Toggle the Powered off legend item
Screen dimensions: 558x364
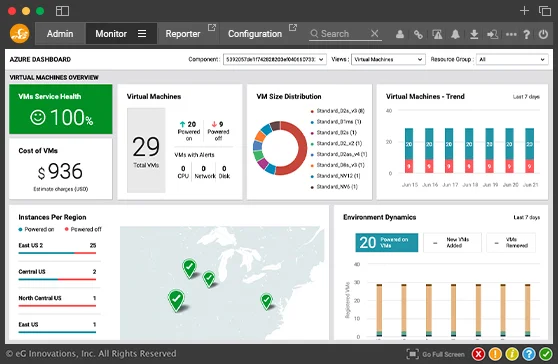point(83,230)
